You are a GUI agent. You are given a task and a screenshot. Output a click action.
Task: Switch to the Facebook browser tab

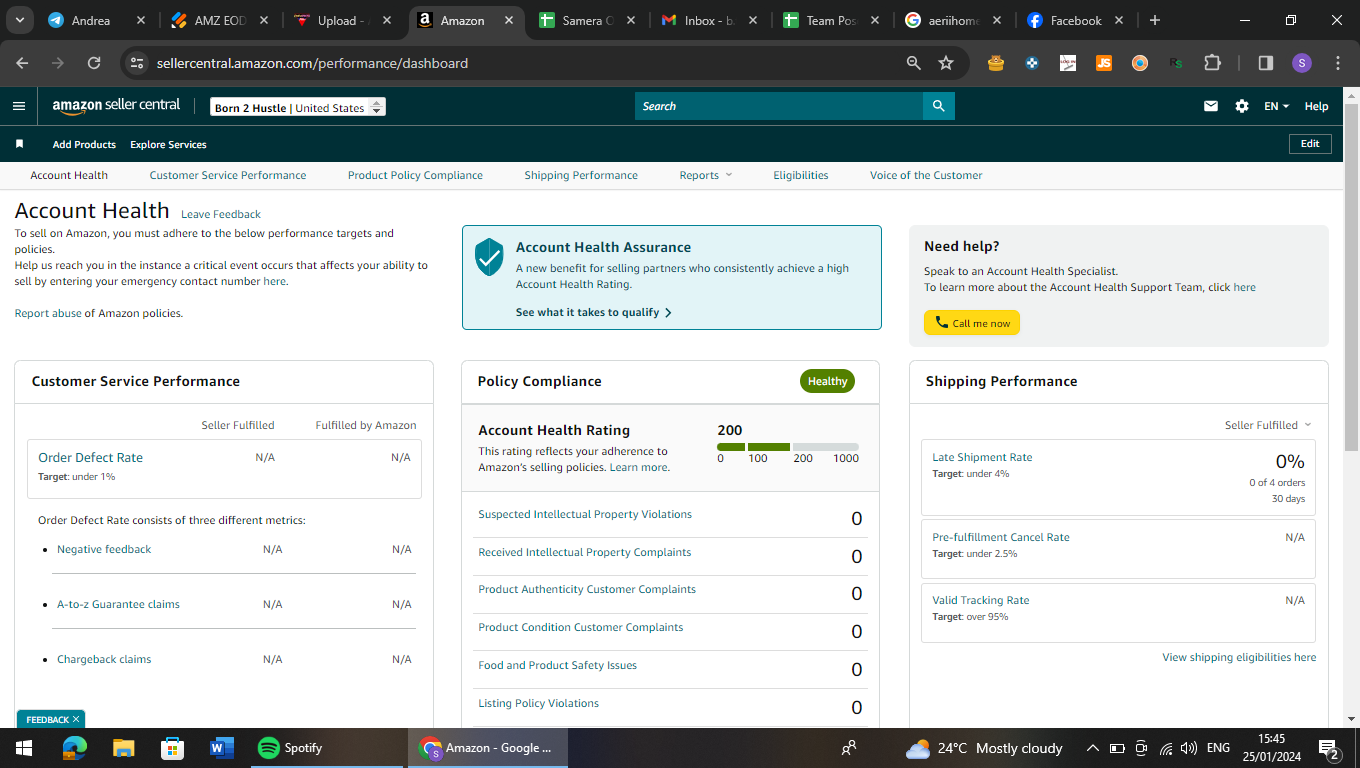tap(1076, 20)
